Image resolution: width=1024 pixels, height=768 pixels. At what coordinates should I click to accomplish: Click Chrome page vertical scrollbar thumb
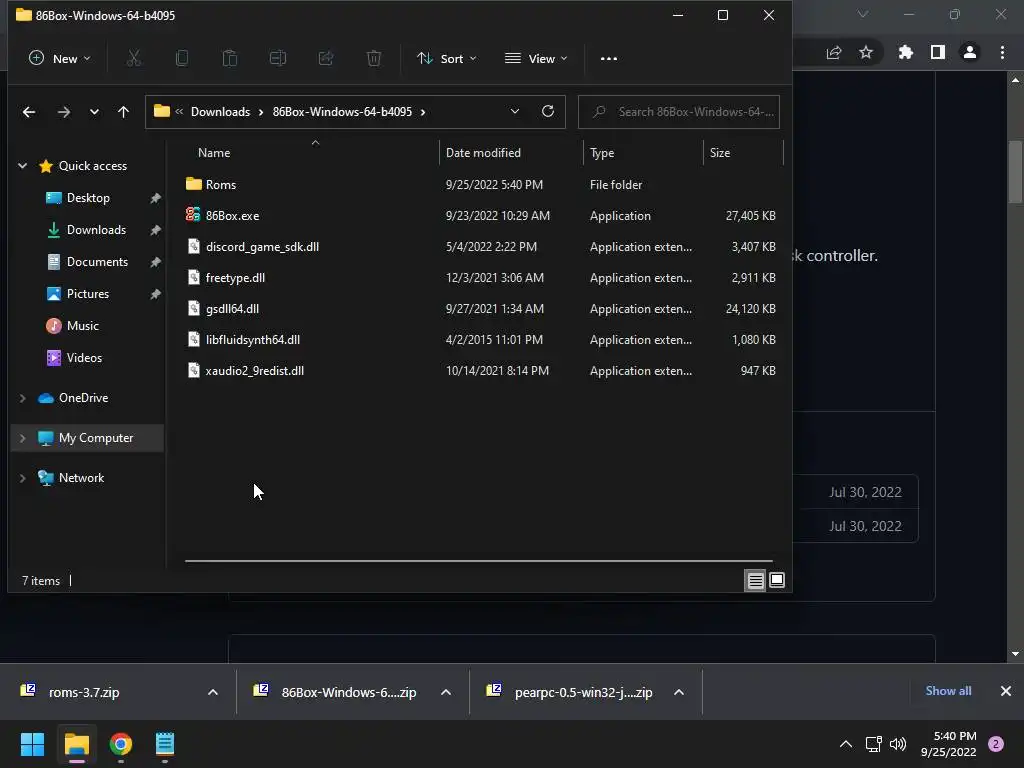click(1016, 171)
